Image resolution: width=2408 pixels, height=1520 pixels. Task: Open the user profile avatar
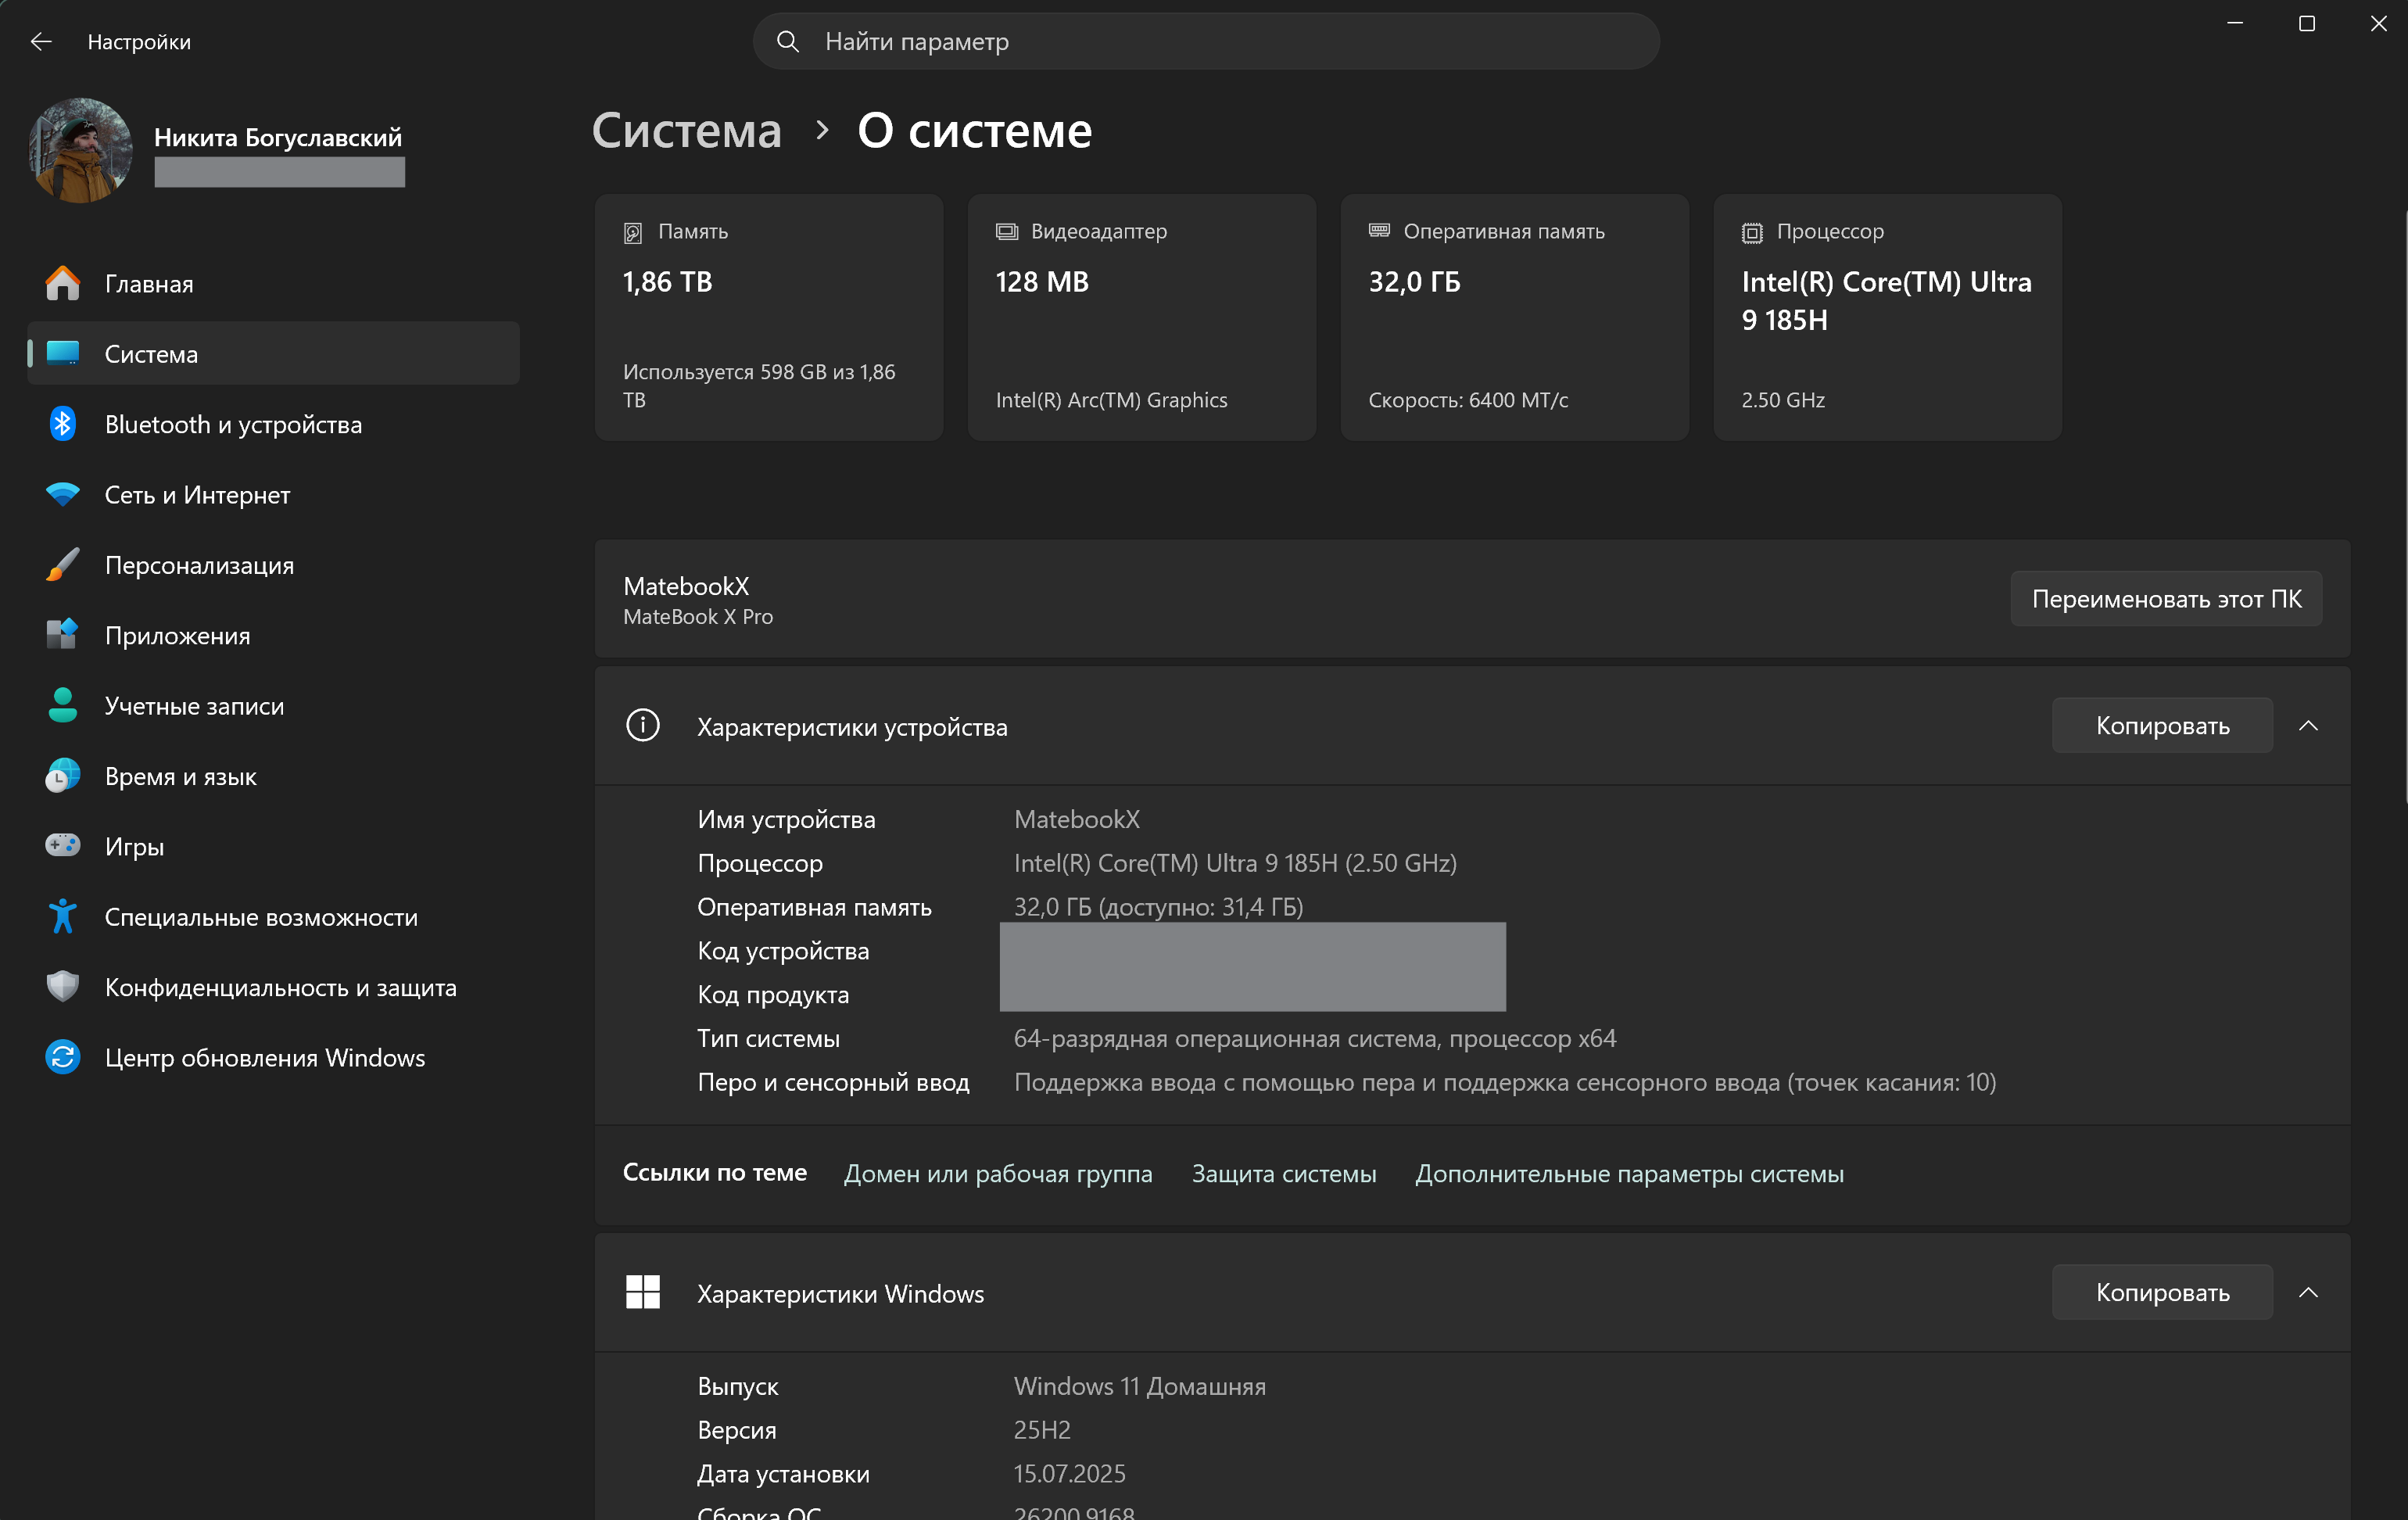coord(80,150)
